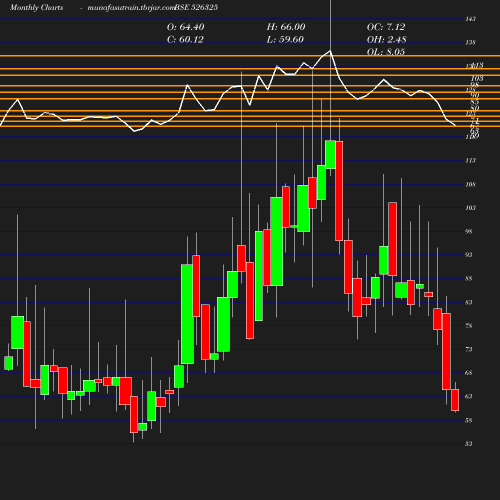Click the 143 price axis label

470,19
